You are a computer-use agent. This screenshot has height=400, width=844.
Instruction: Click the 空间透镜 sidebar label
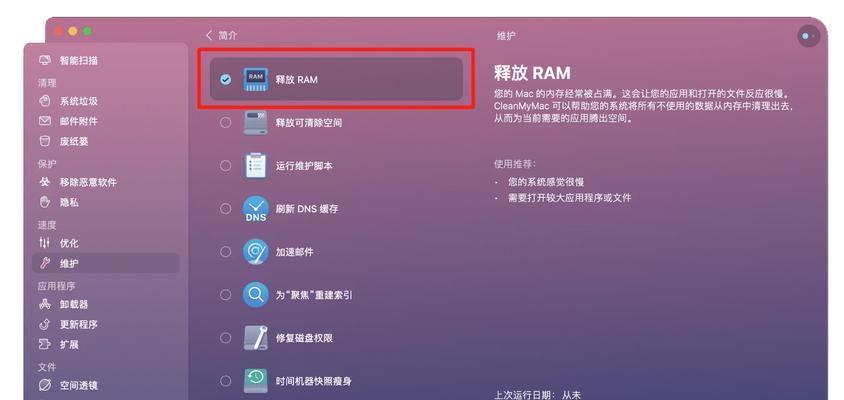click(79, 385)
